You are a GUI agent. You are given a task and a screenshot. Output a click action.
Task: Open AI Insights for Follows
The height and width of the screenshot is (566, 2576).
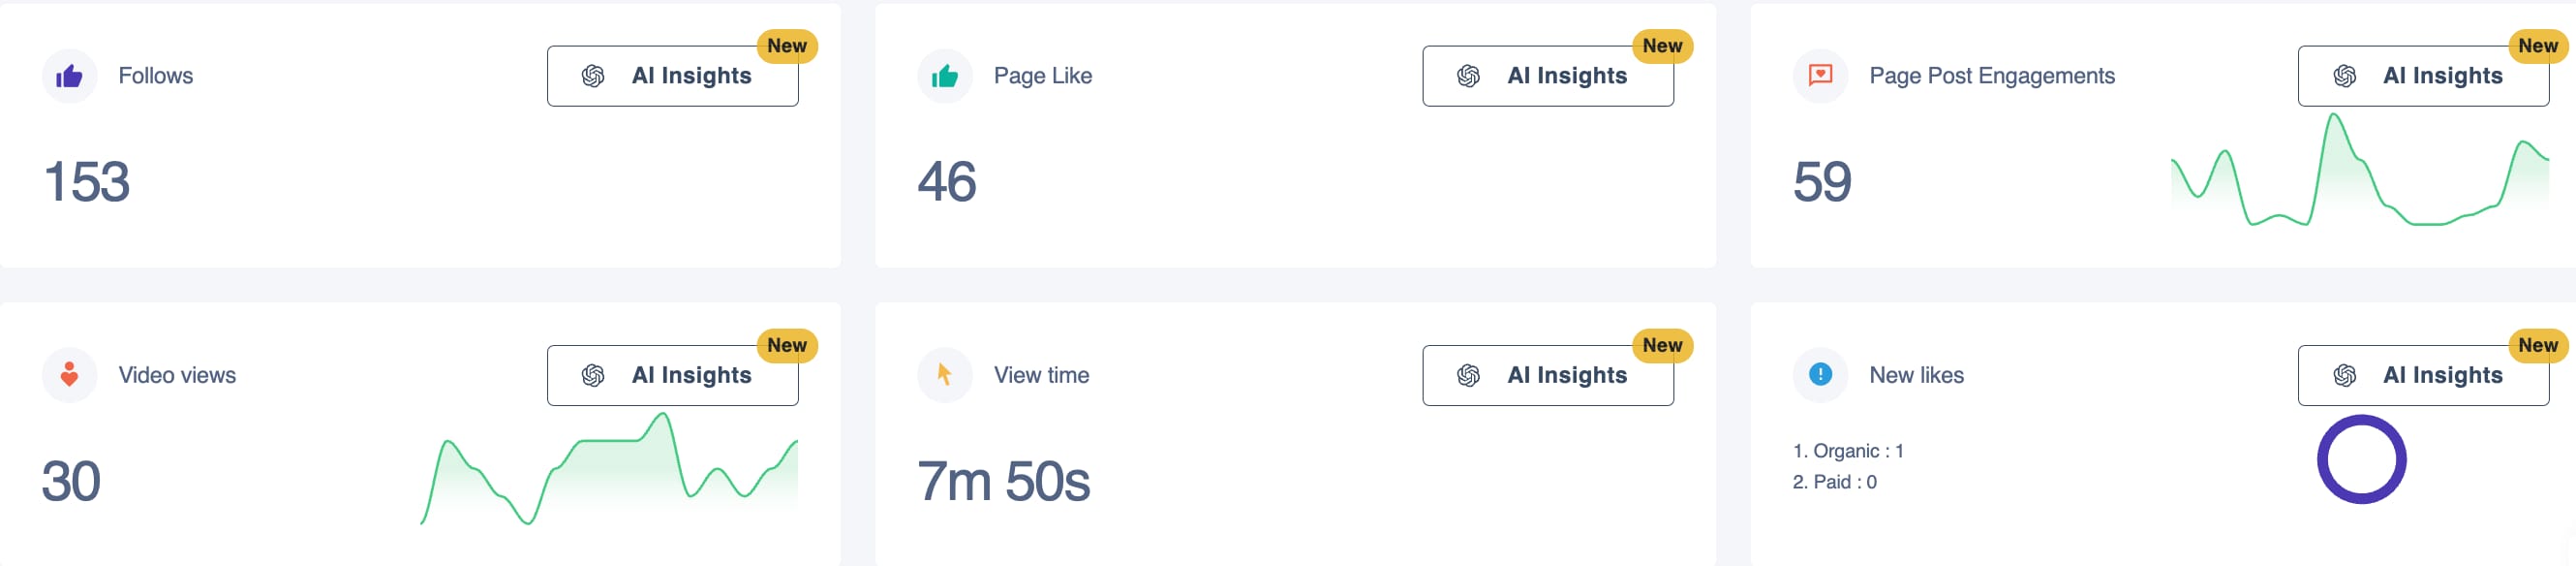pos(672,76)
